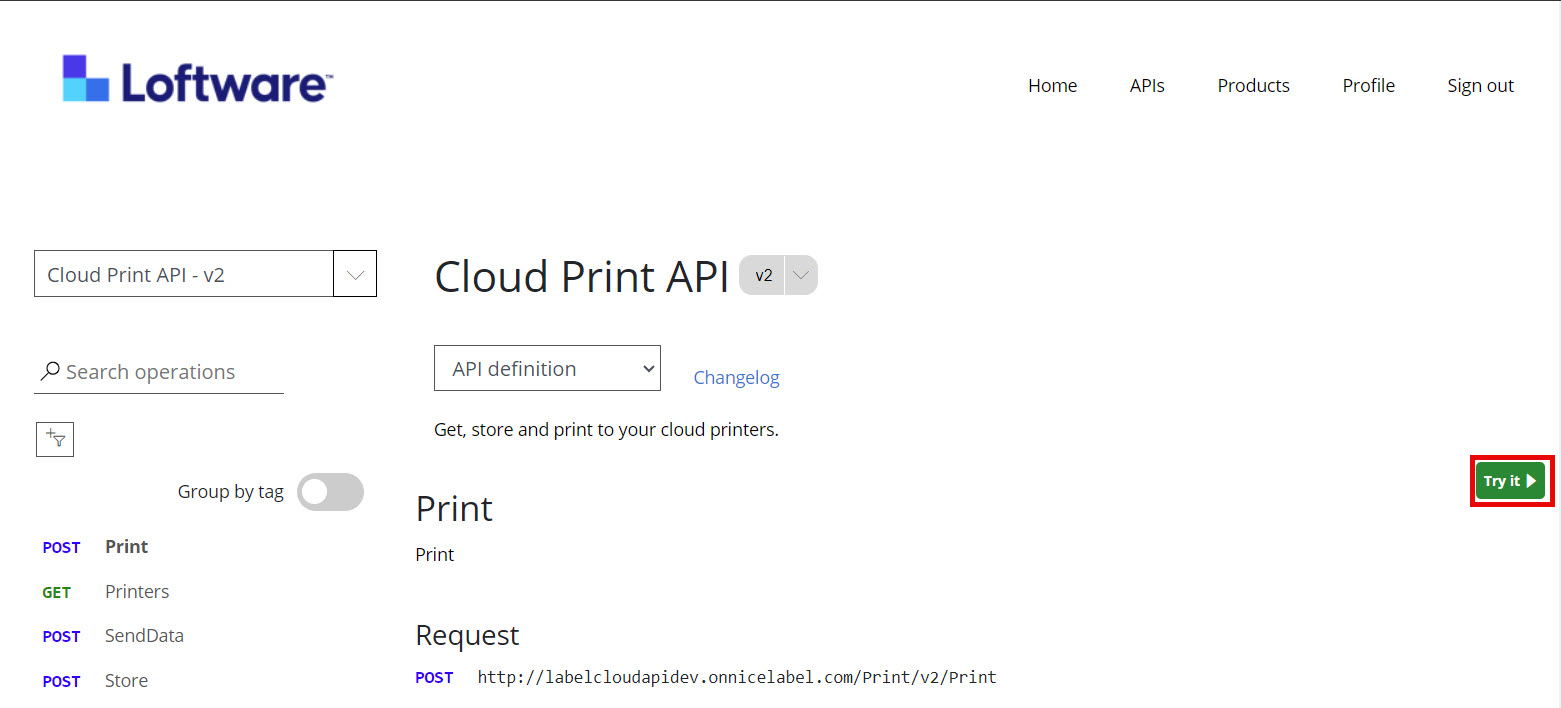Open the filter by tags icon

(55, 439)
